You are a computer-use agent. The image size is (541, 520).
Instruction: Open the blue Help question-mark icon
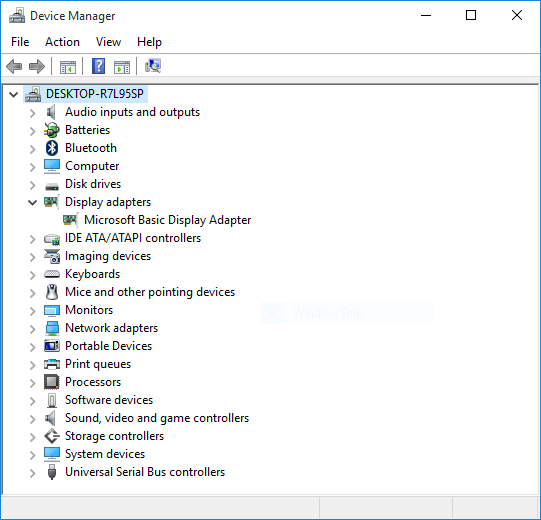click(x=98, y=66)
